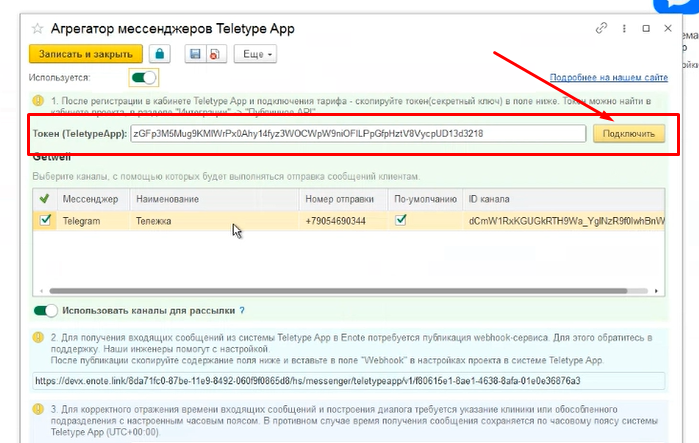Click the document icon with red mark
The height and width of the screenshot is (443, 699).
pyautogui.click(x=213, y=53)
